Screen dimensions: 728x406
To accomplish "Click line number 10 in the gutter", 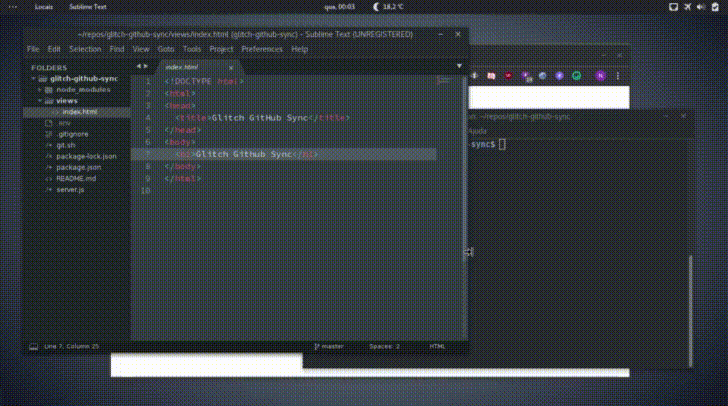I will [145, 190].
